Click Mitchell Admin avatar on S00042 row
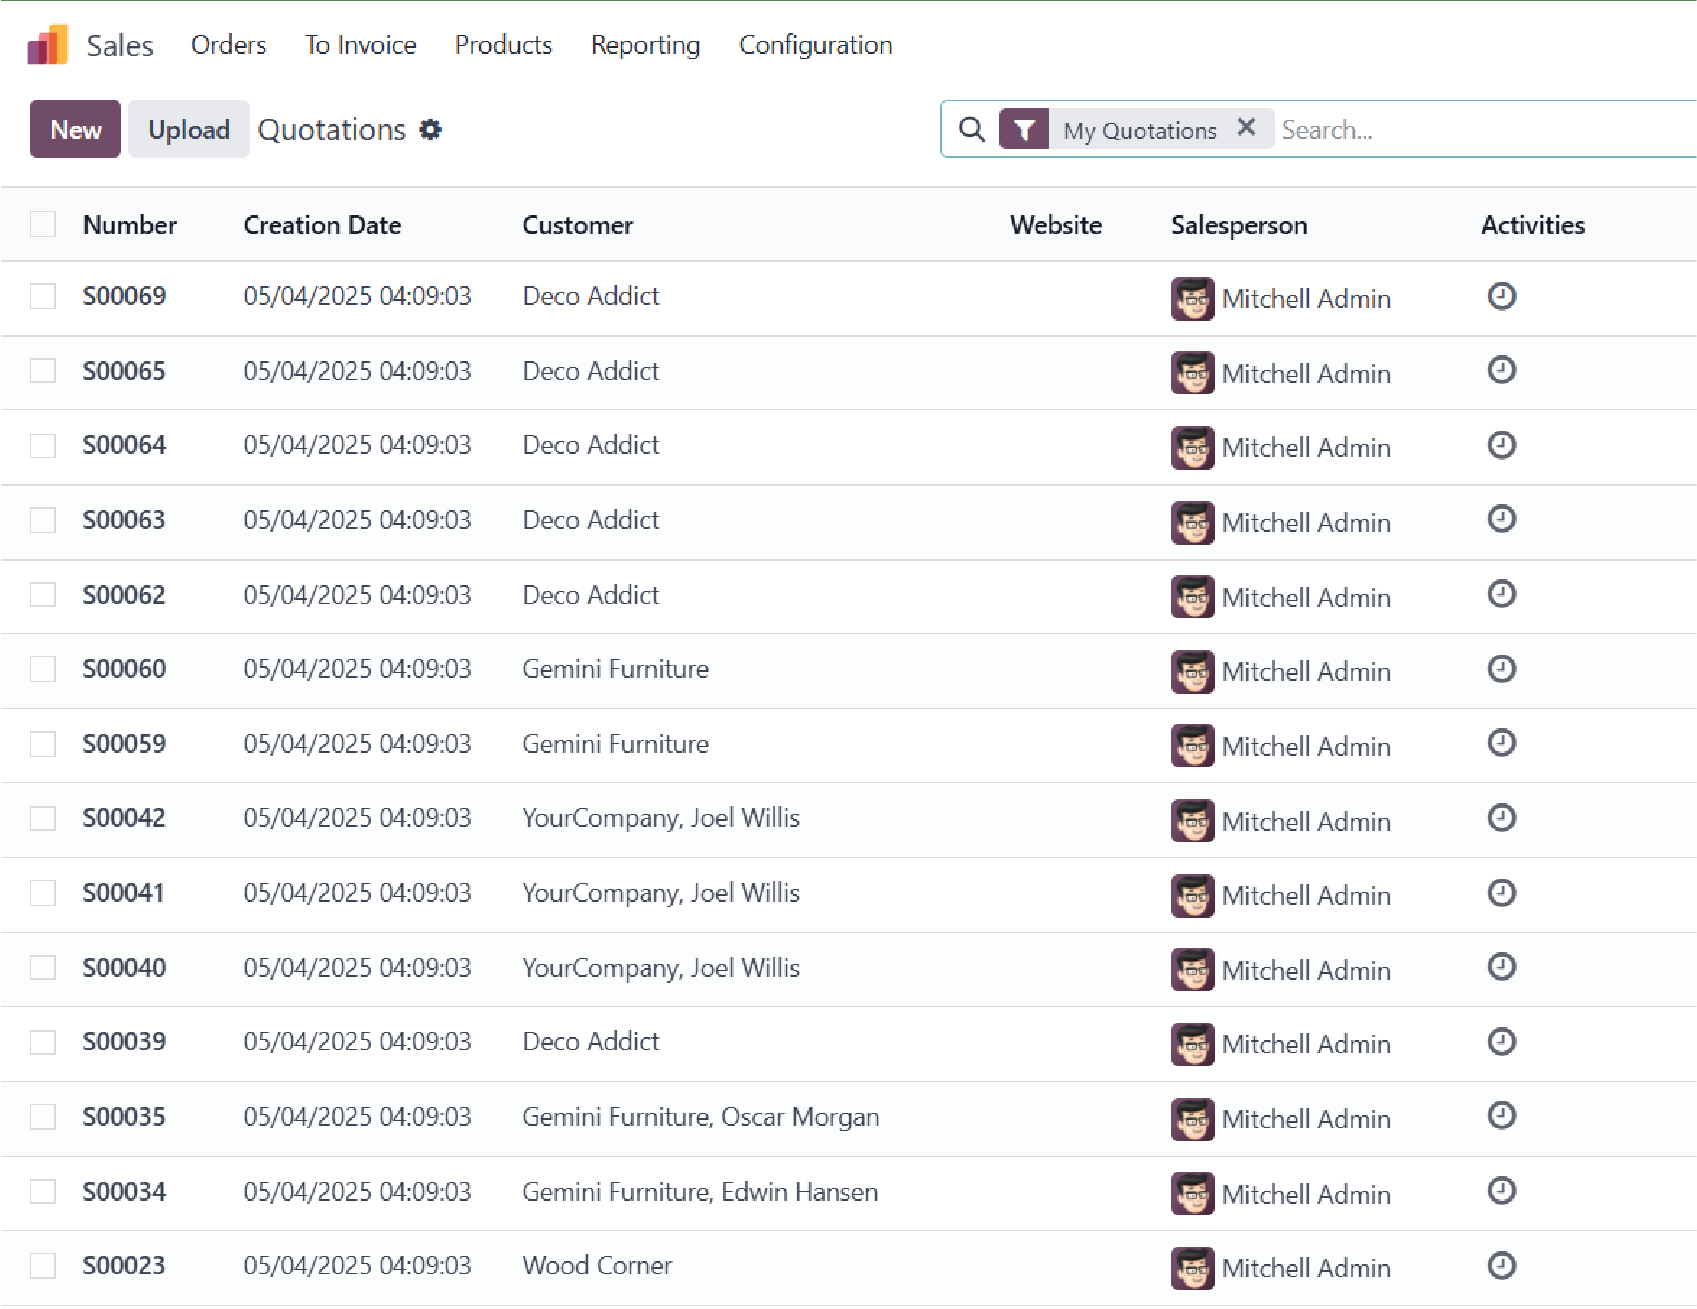 [x=1192, y=820]
